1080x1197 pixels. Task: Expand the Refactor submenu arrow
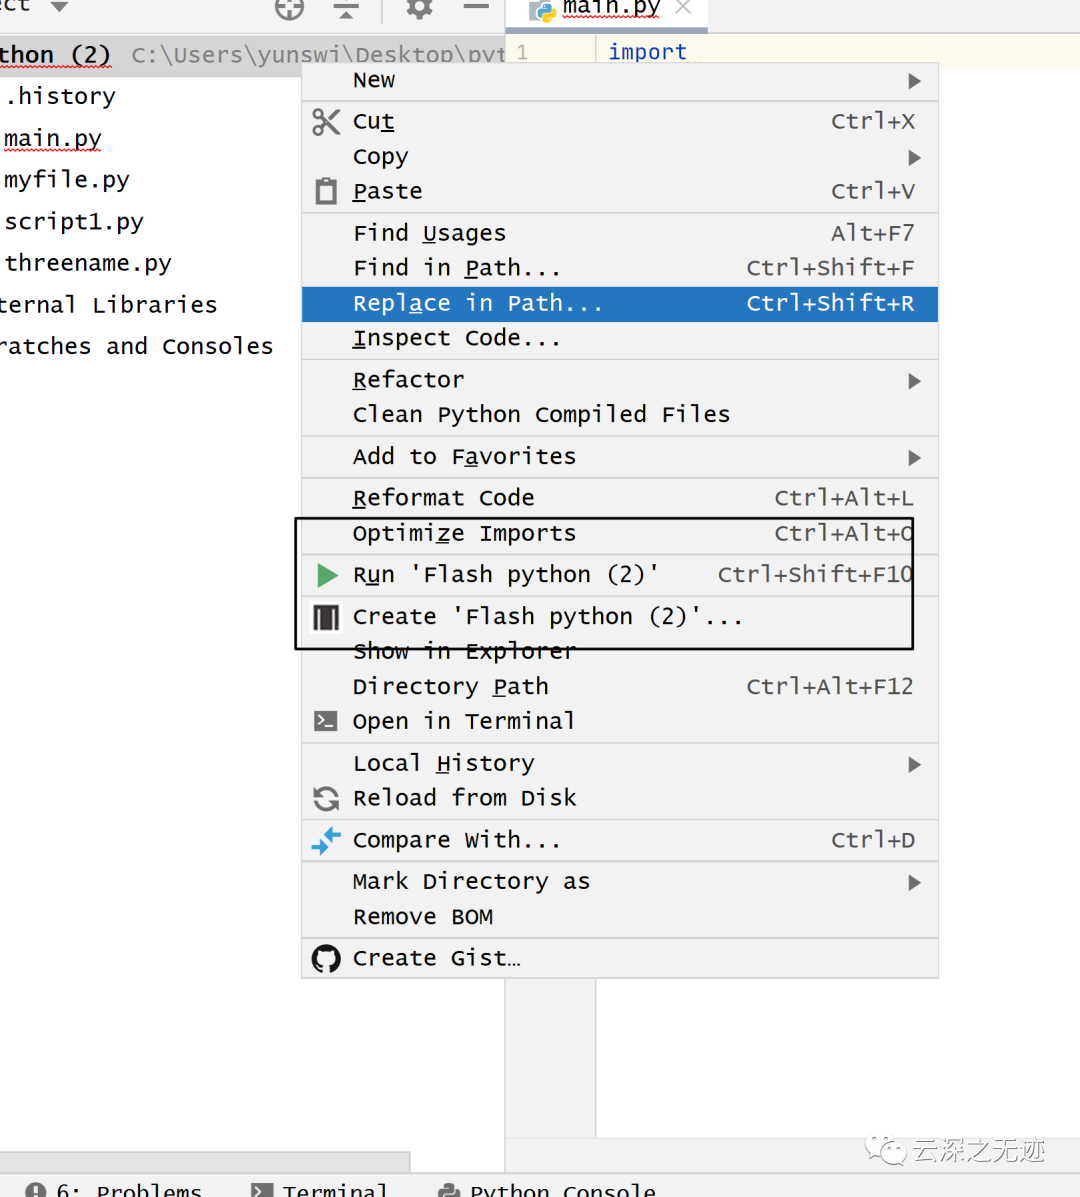pyautogui.click(x=914, y=381)
